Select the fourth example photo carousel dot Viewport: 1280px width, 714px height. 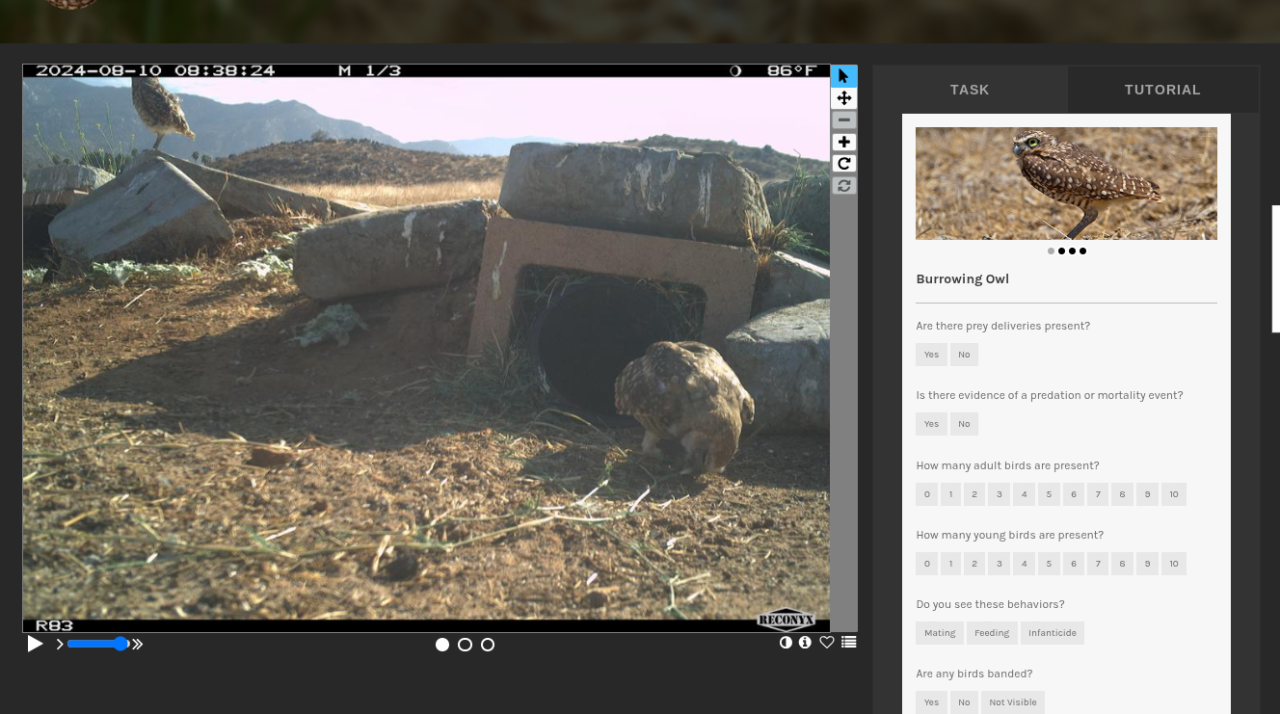(1083, 251)
